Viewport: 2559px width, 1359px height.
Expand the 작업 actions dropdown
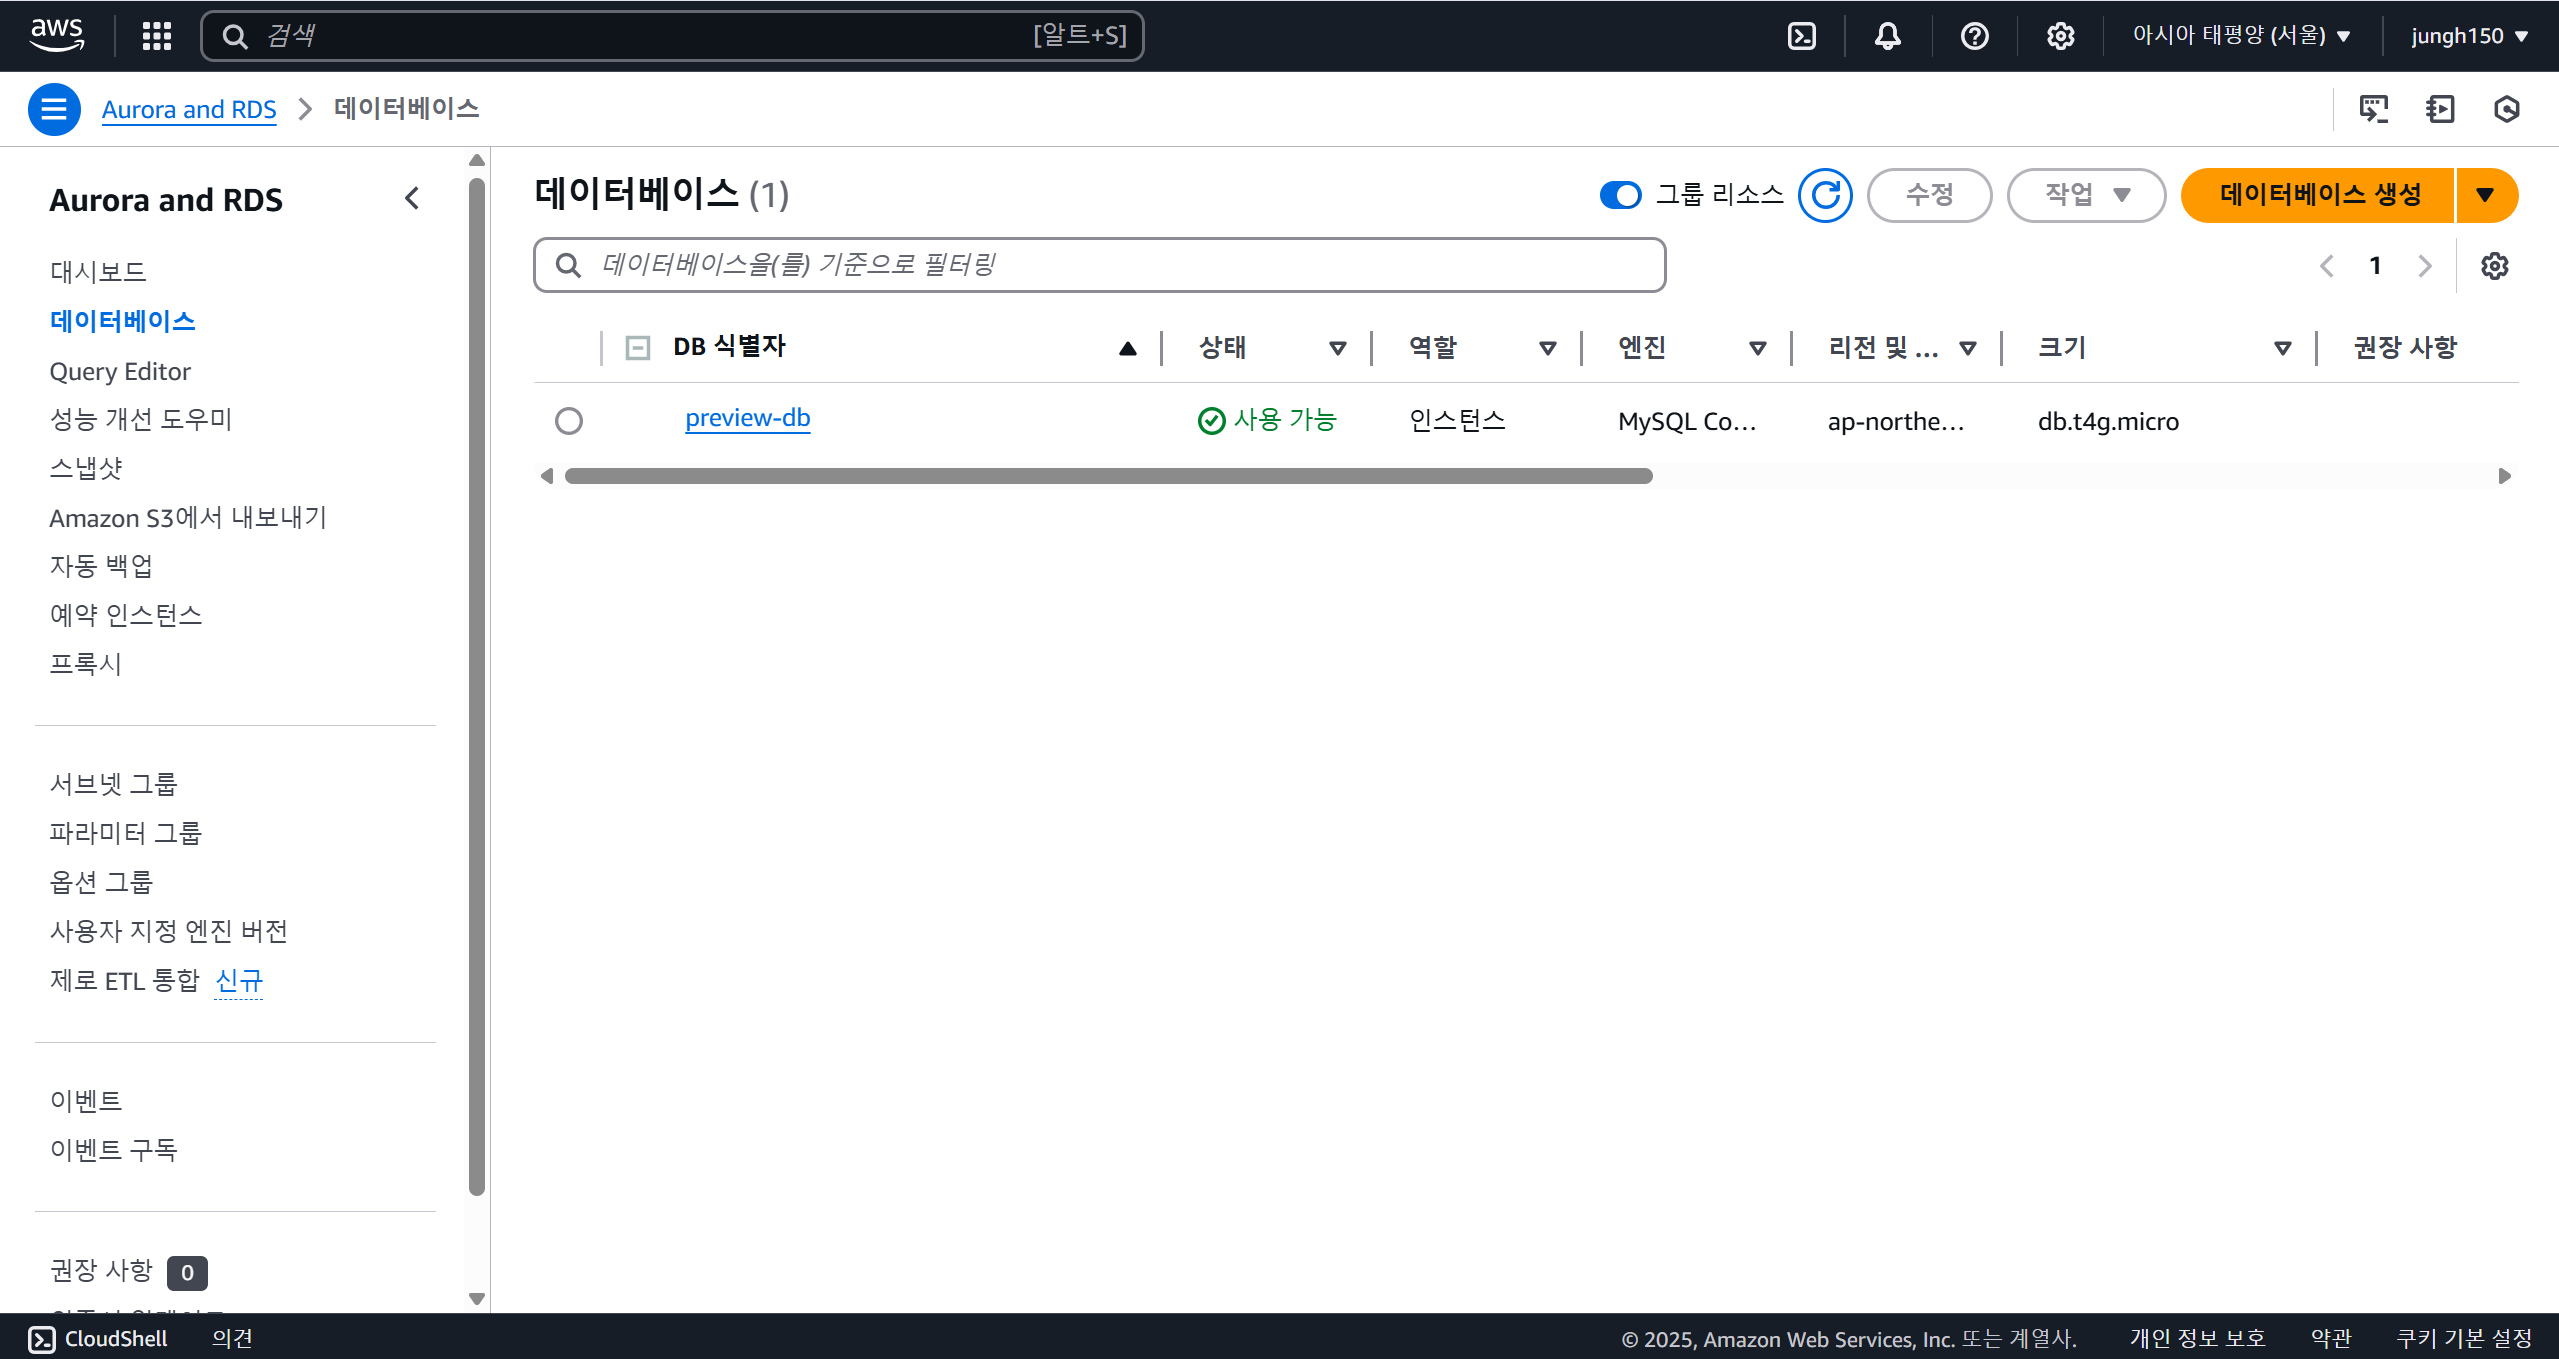point(2086,195)
